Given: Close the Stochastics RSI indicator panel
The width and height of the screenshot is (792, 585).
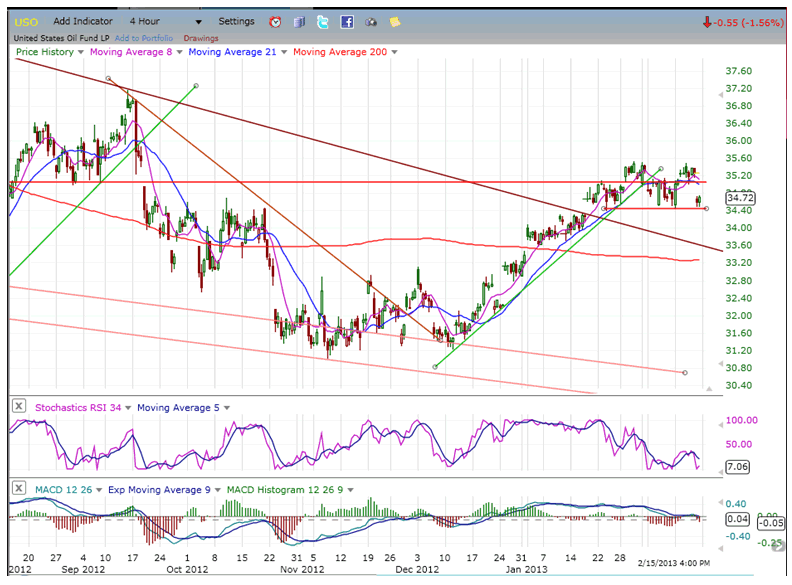Looking at the screenshot, I should (x=18, y=406).
